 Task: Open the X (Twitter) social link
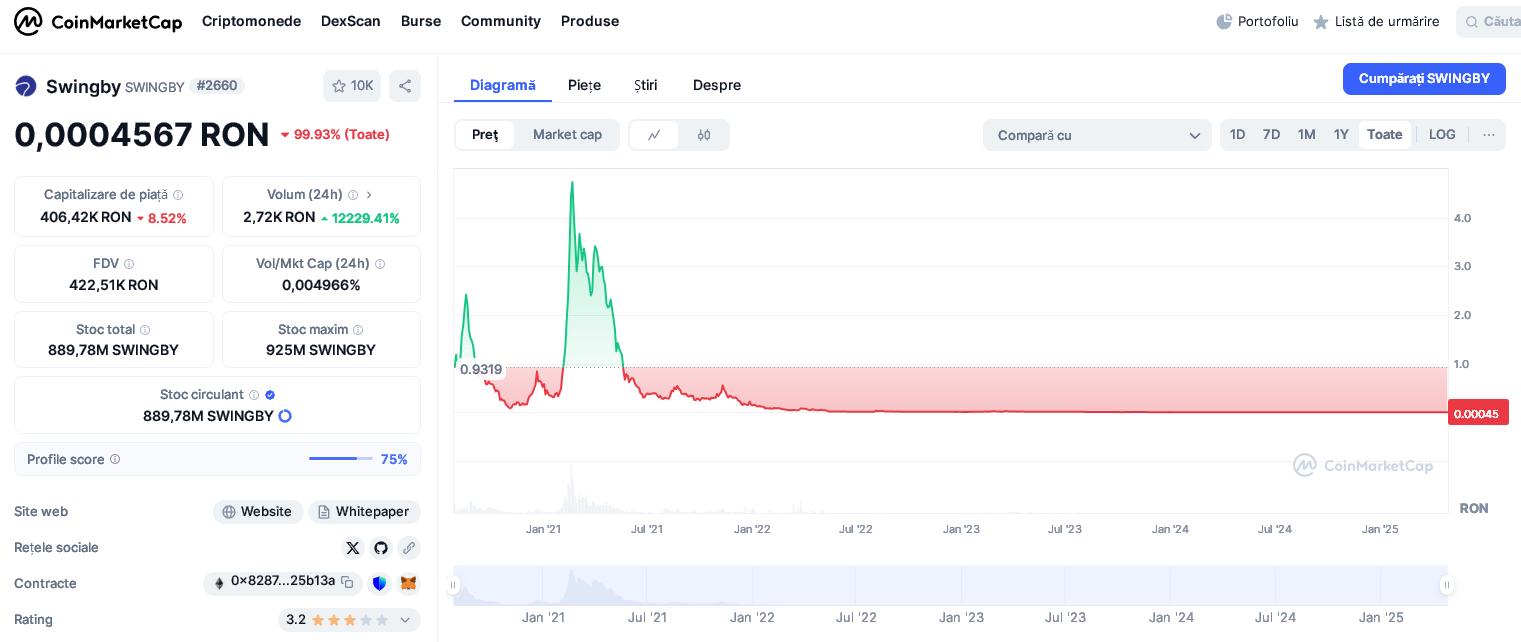click(x=352, y=548)
